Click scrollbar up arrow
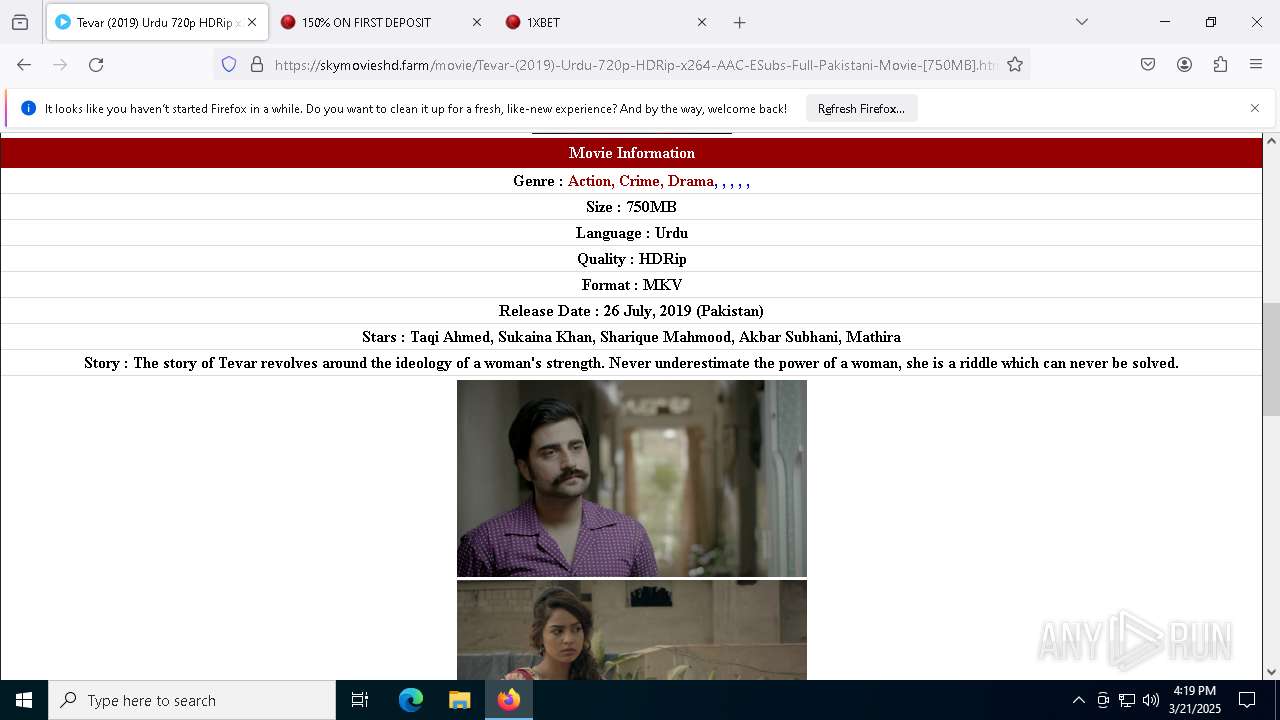The height and width of the screenshot is (720, 1280). pyautogui.click(x=1271, y=141)
